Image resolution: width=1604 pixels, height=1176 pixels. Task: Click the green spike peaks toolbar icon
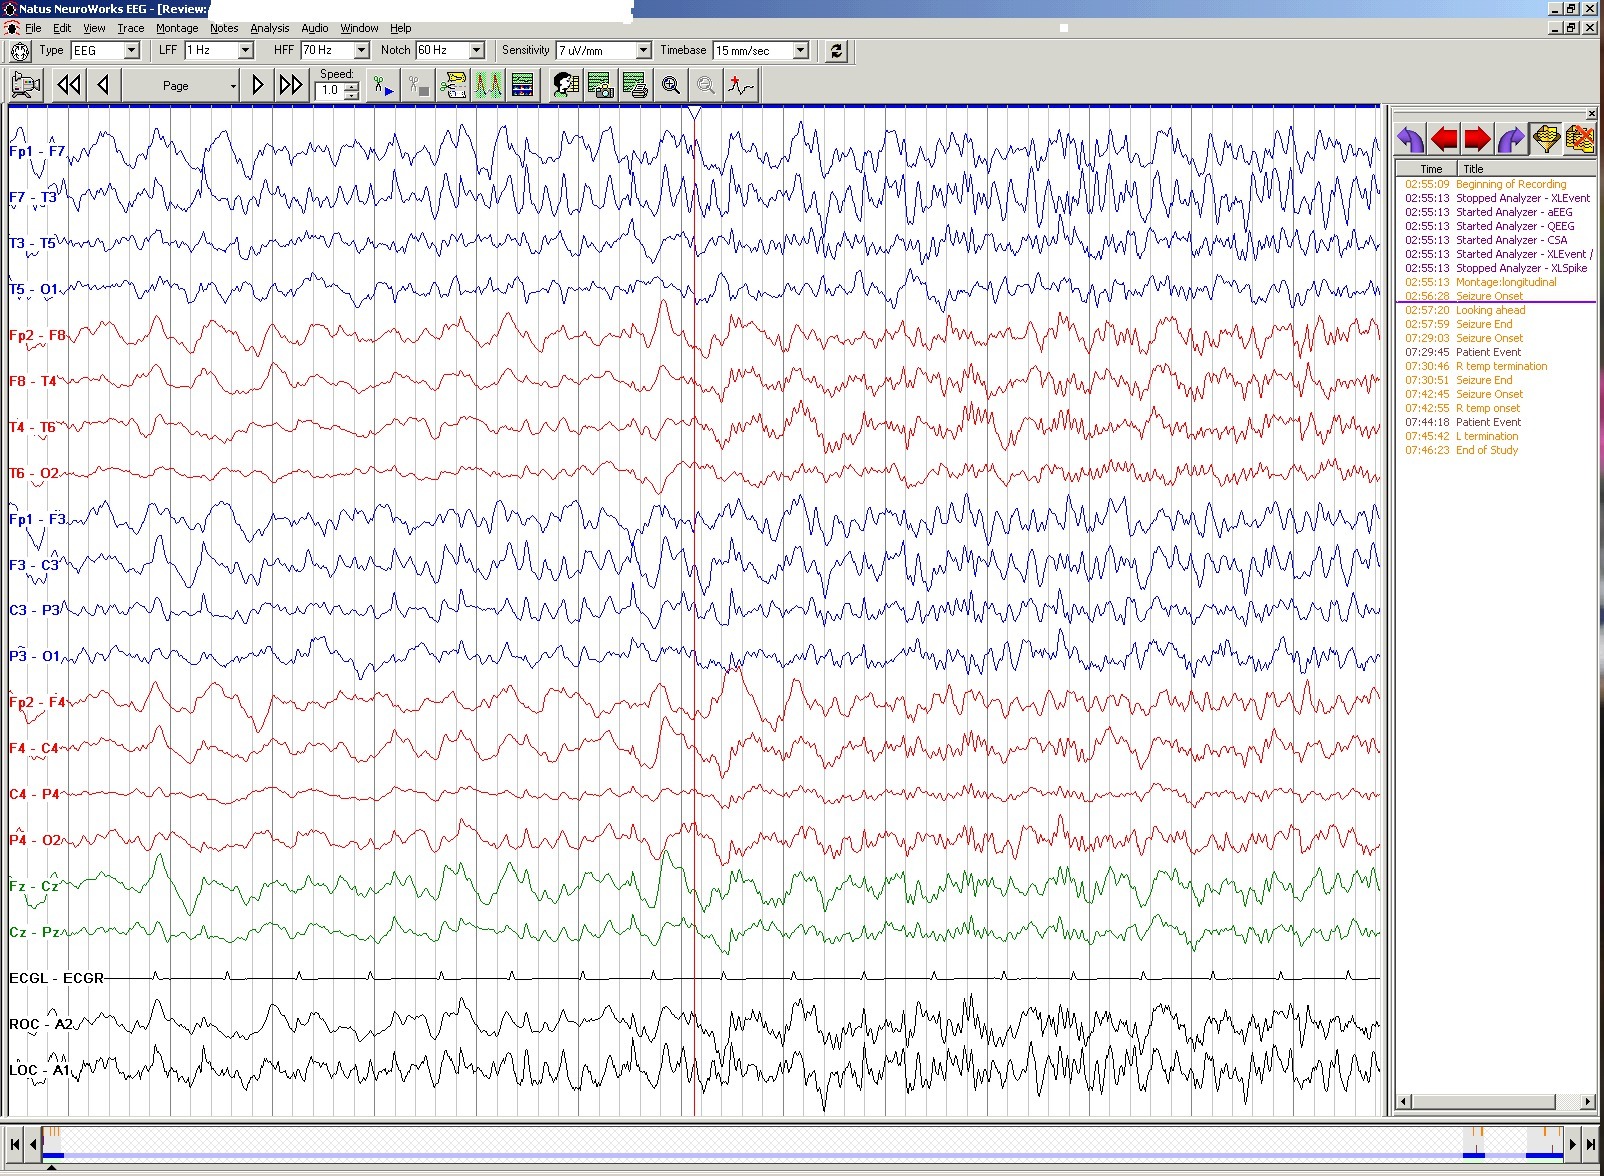(x=488, y=86)
